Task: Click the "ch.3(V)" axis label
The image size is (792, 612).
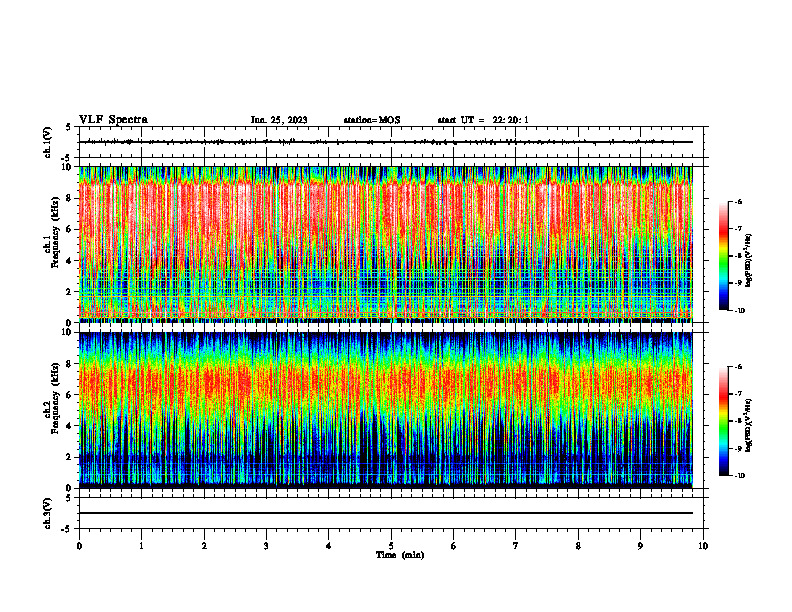Action: [x=47, y=513]
